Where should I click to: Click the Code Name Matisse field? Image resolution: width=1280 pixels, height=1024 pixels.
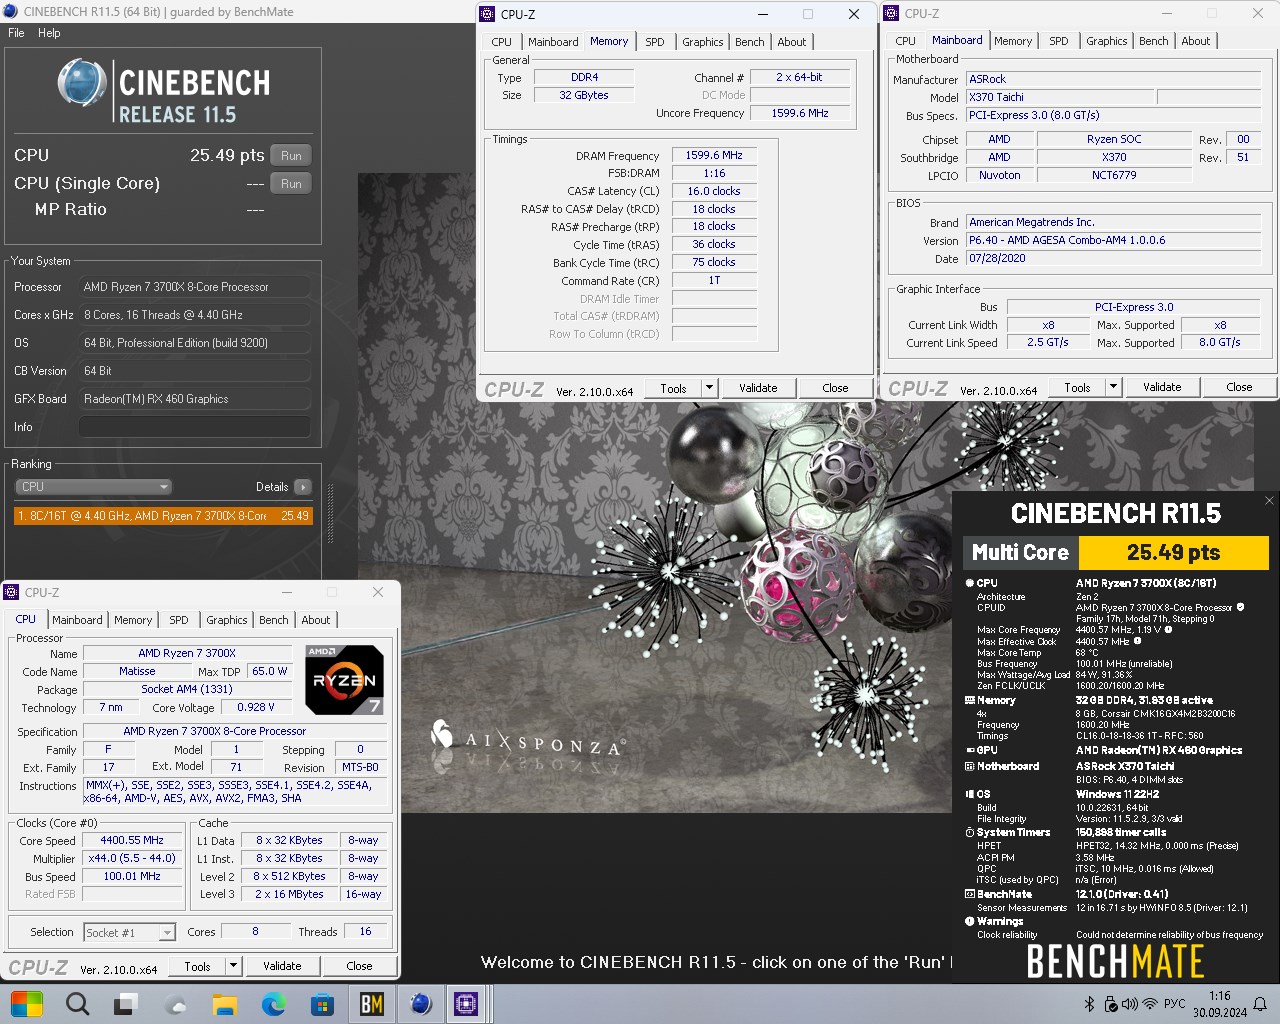[x=137, y=672]
